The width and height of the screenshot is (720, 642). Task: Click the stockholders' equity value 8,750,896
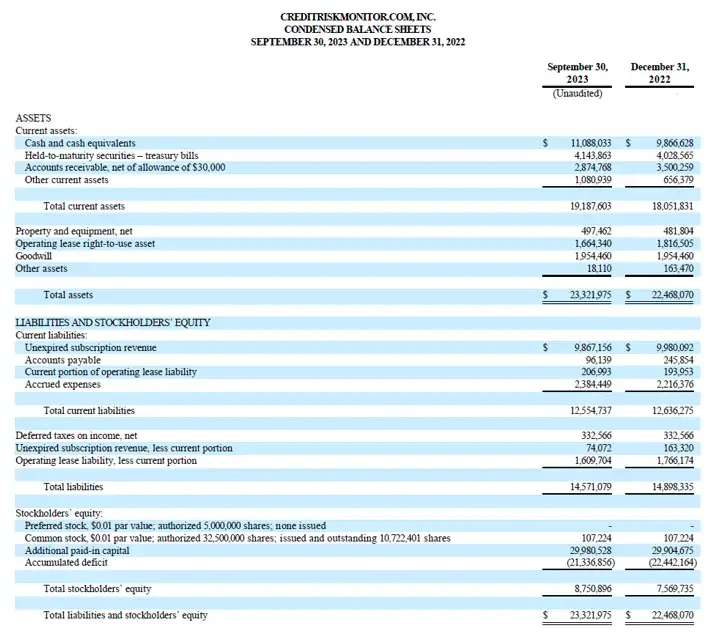(593, 589)
